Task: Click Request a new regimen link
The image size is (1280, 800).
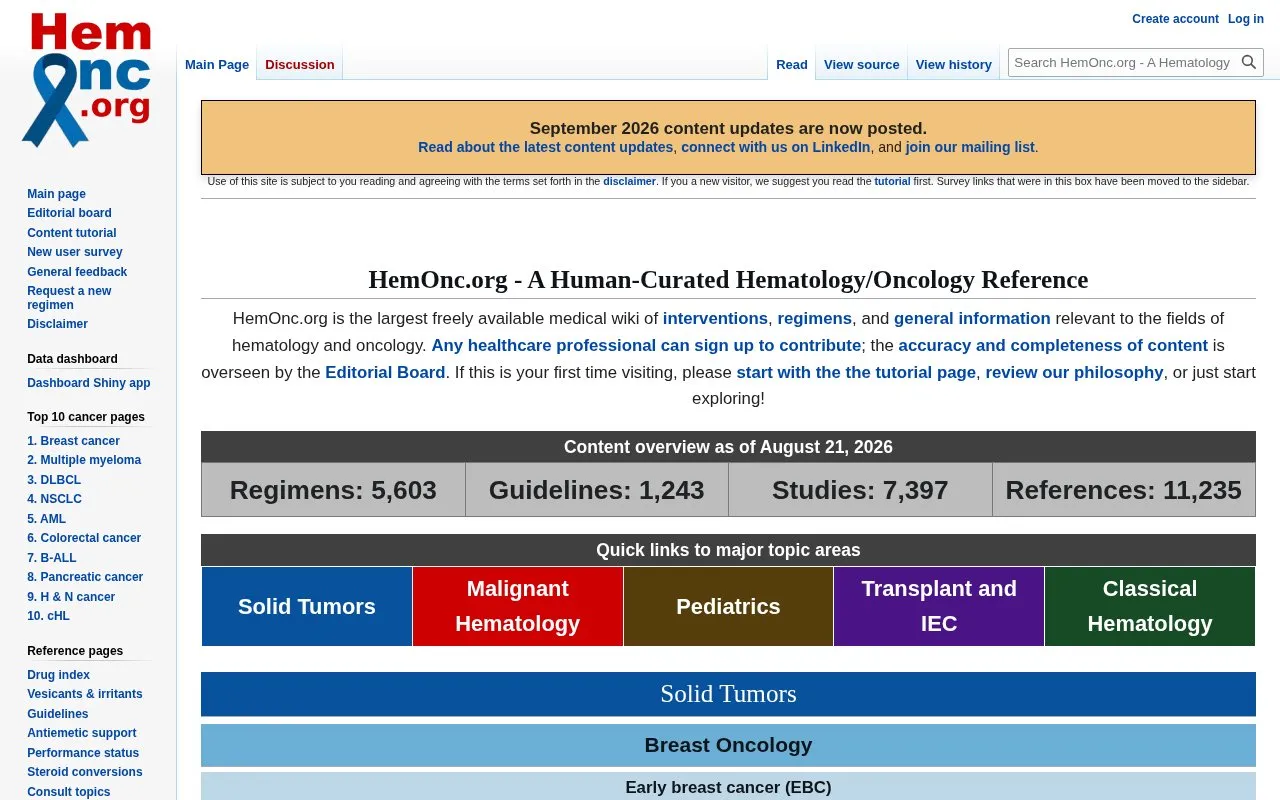Action: point(69,298)
